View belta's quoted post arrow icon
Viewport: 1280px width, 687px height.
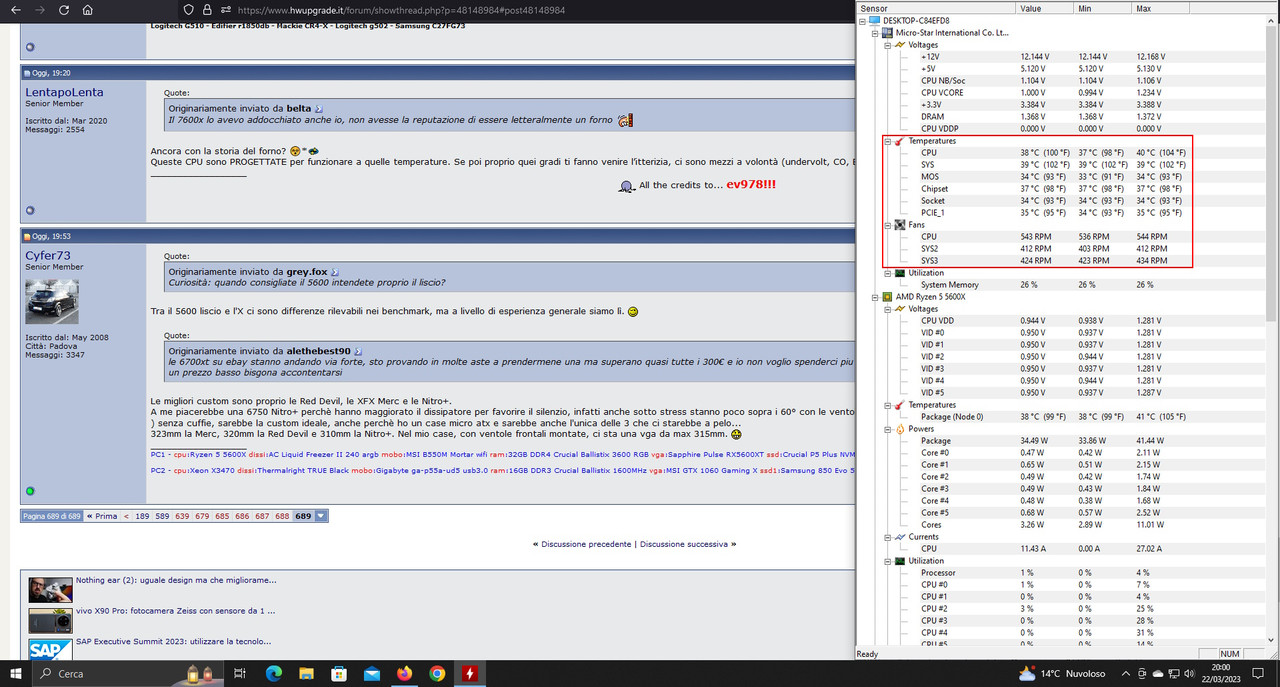[318, 107]
